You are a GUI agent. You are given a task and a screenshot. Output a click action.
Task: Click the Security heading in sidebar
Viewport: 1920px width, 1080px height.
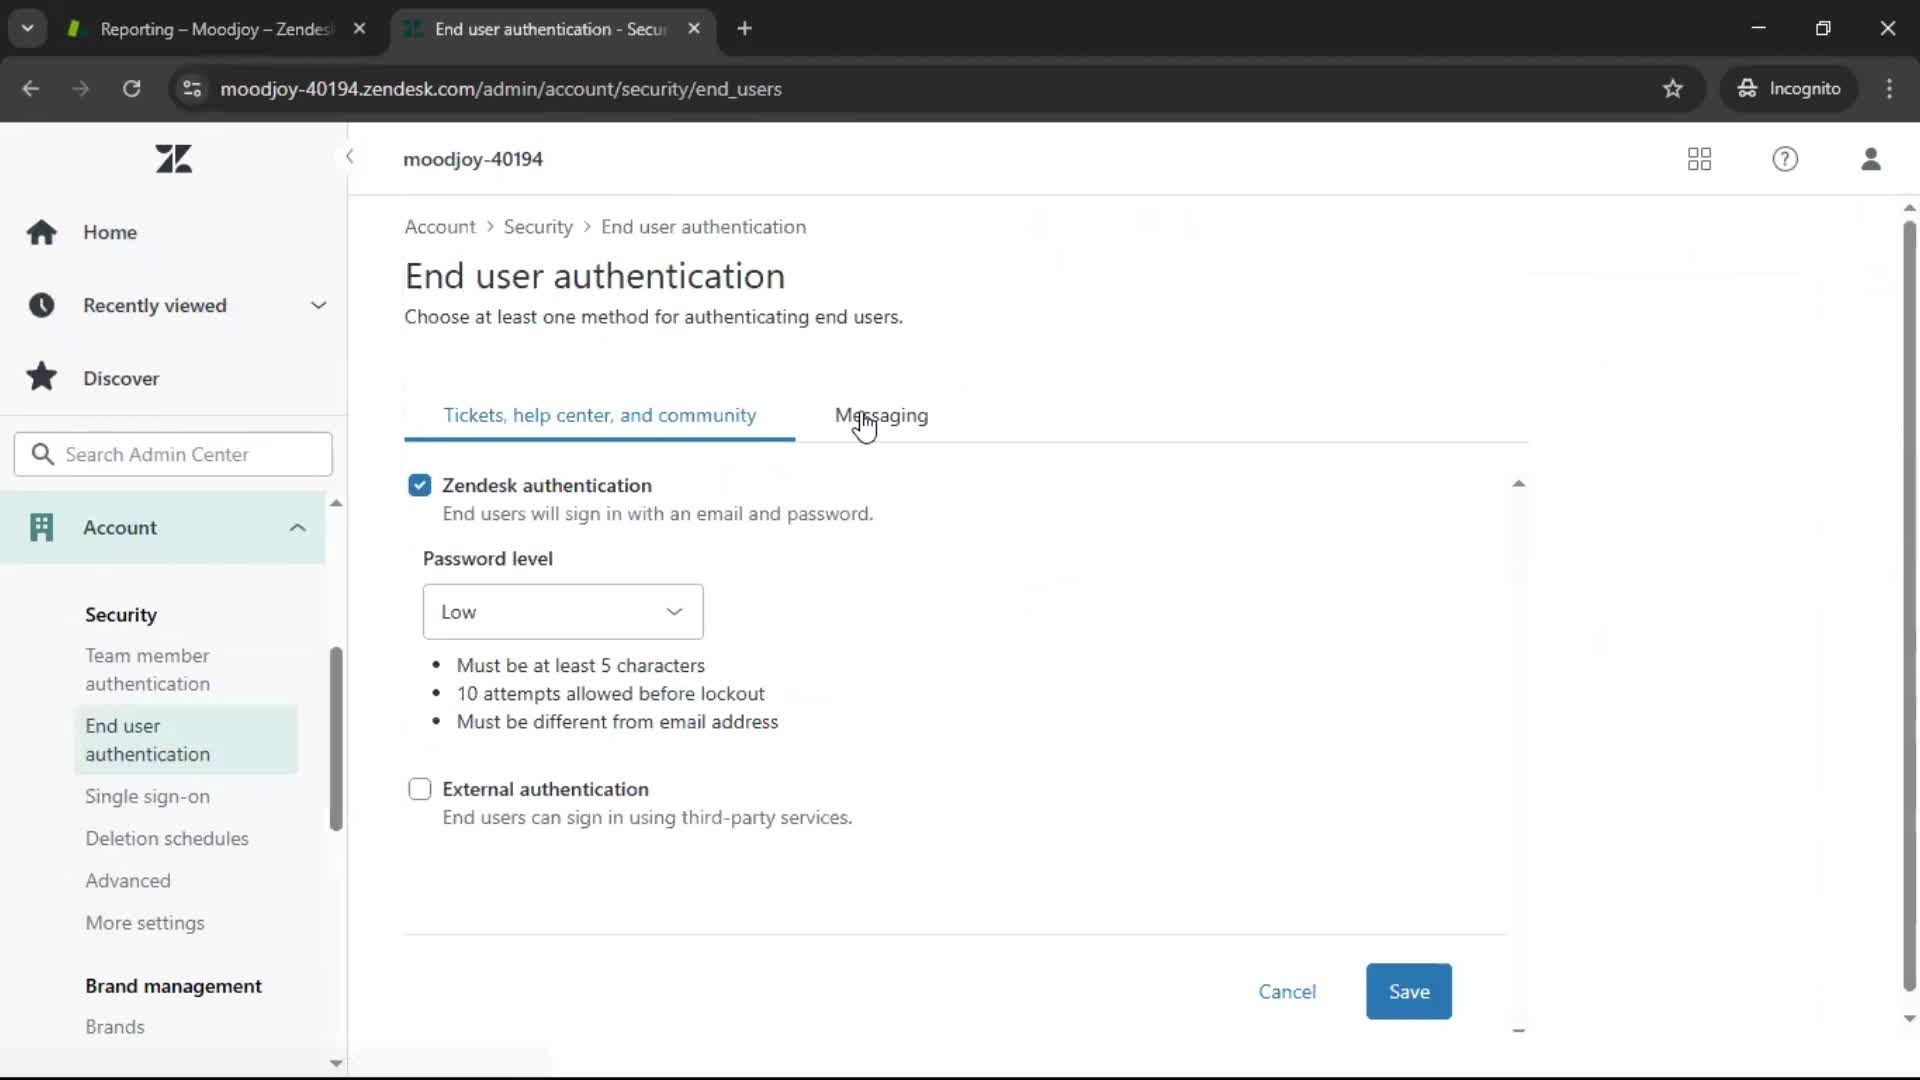(x=121, y=614)
